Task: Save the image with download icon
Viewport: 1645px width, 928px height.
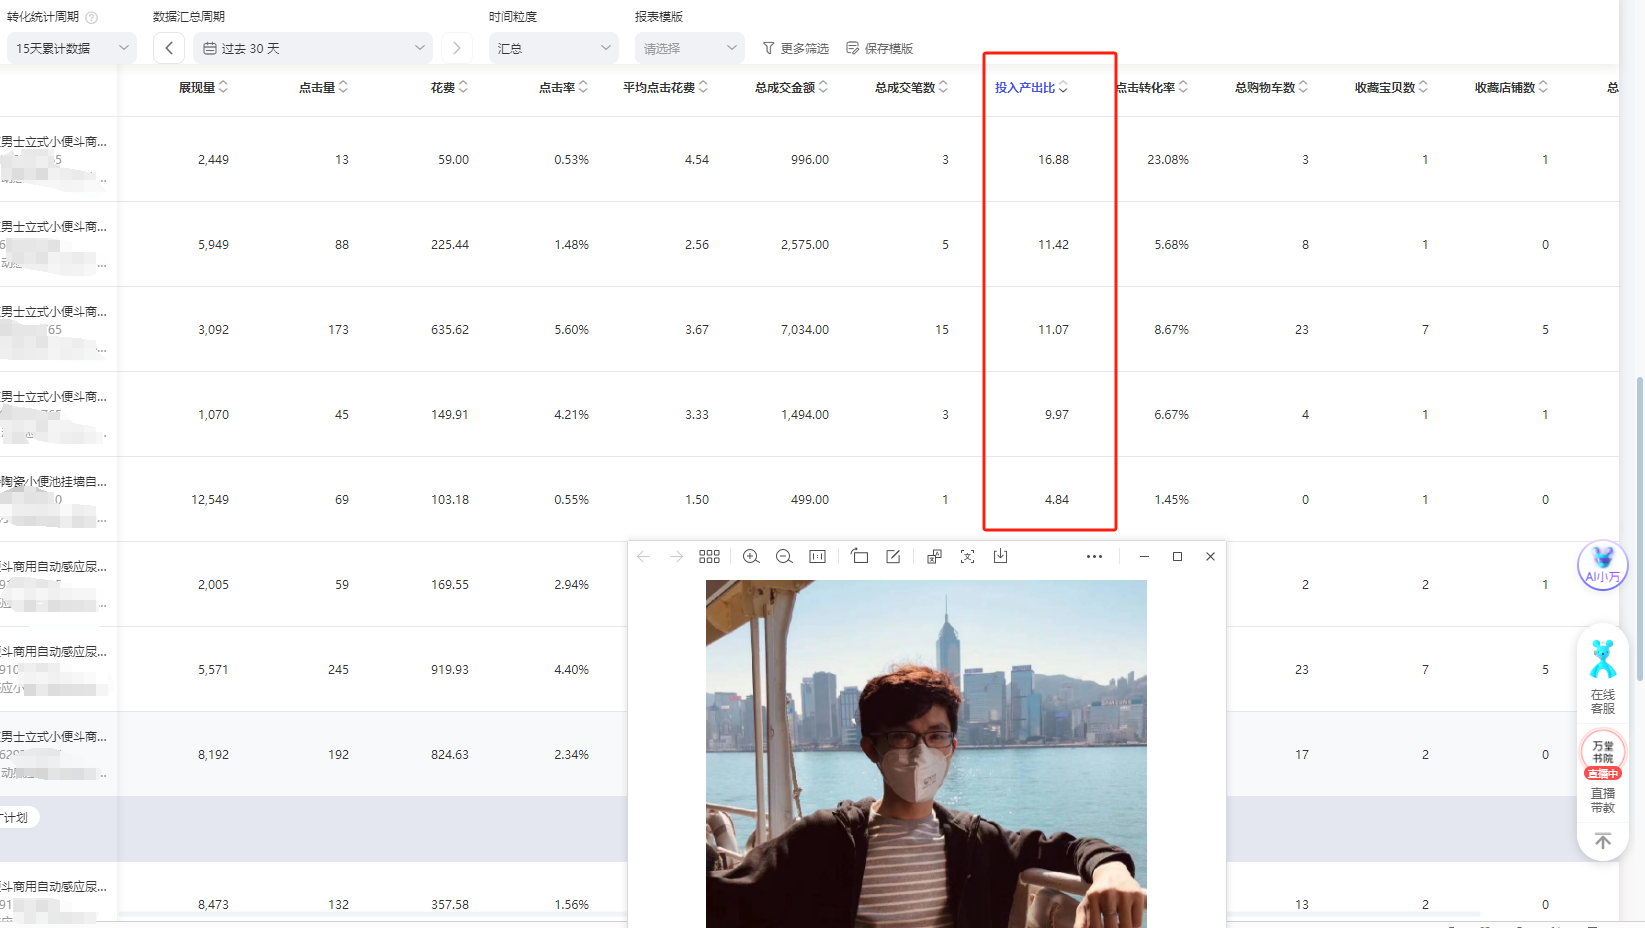Action: point(1000,557)
